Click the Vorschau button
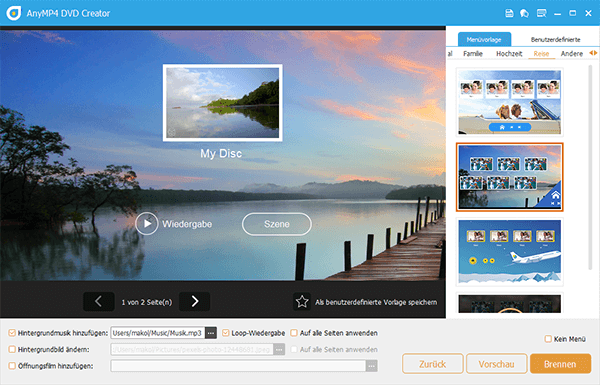 [496, 364]
